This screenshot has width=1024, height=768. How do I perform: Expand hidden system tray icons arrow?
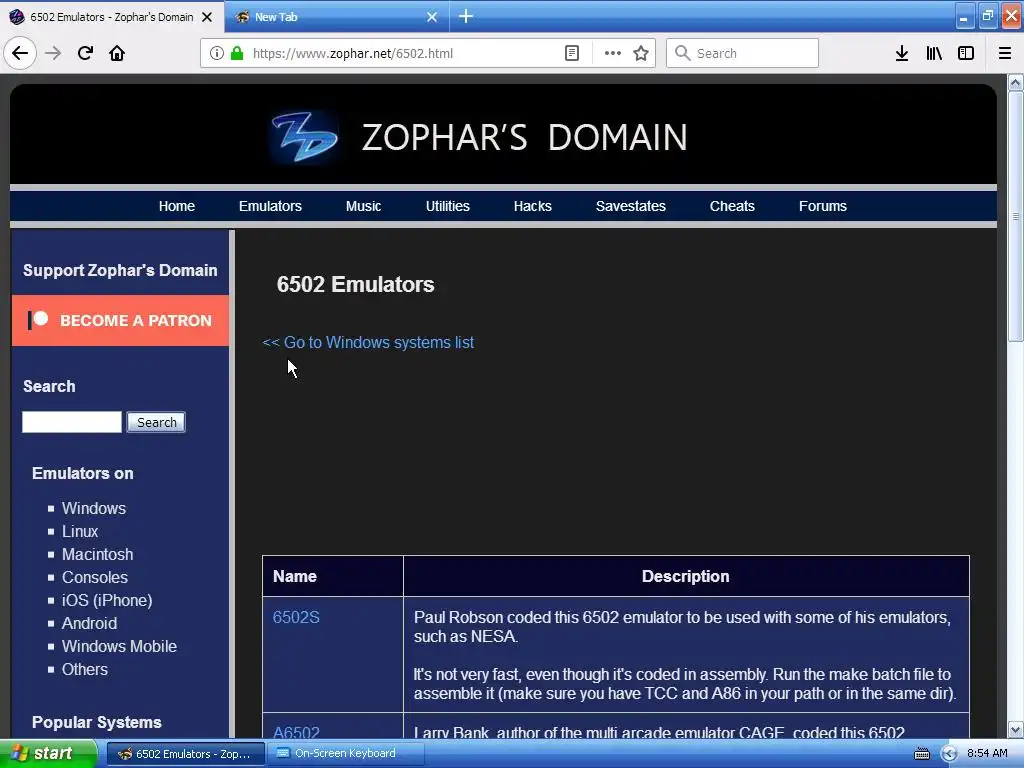tap(949, 754)
